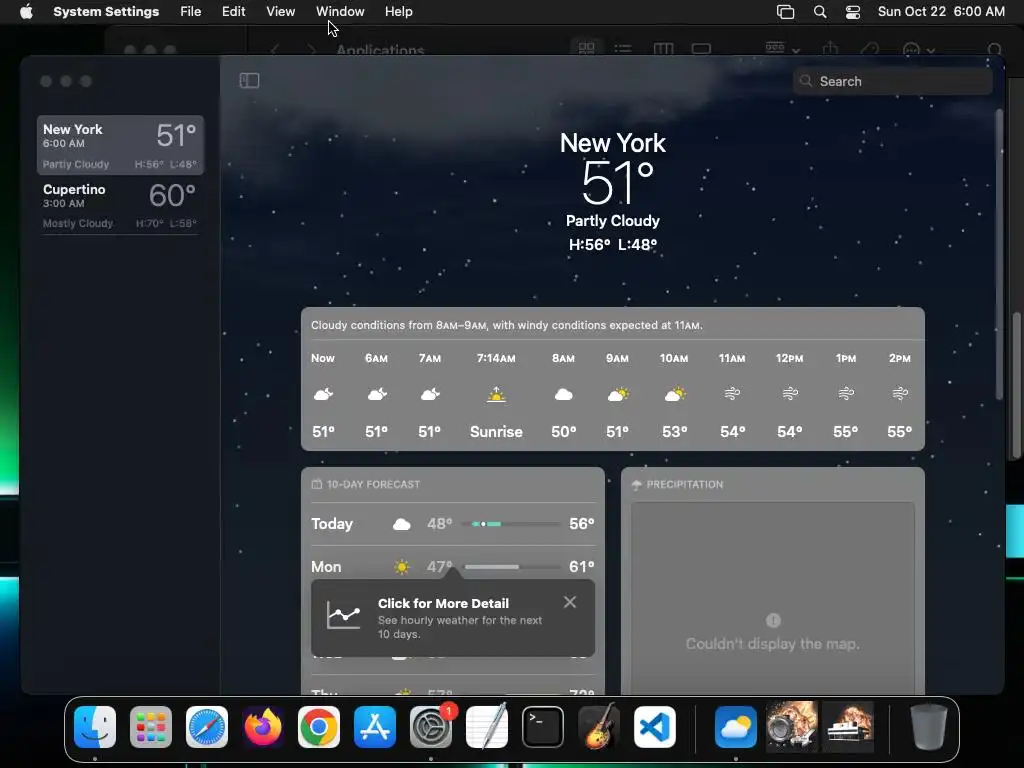Open the Apple menu

(x=26, y=11)
